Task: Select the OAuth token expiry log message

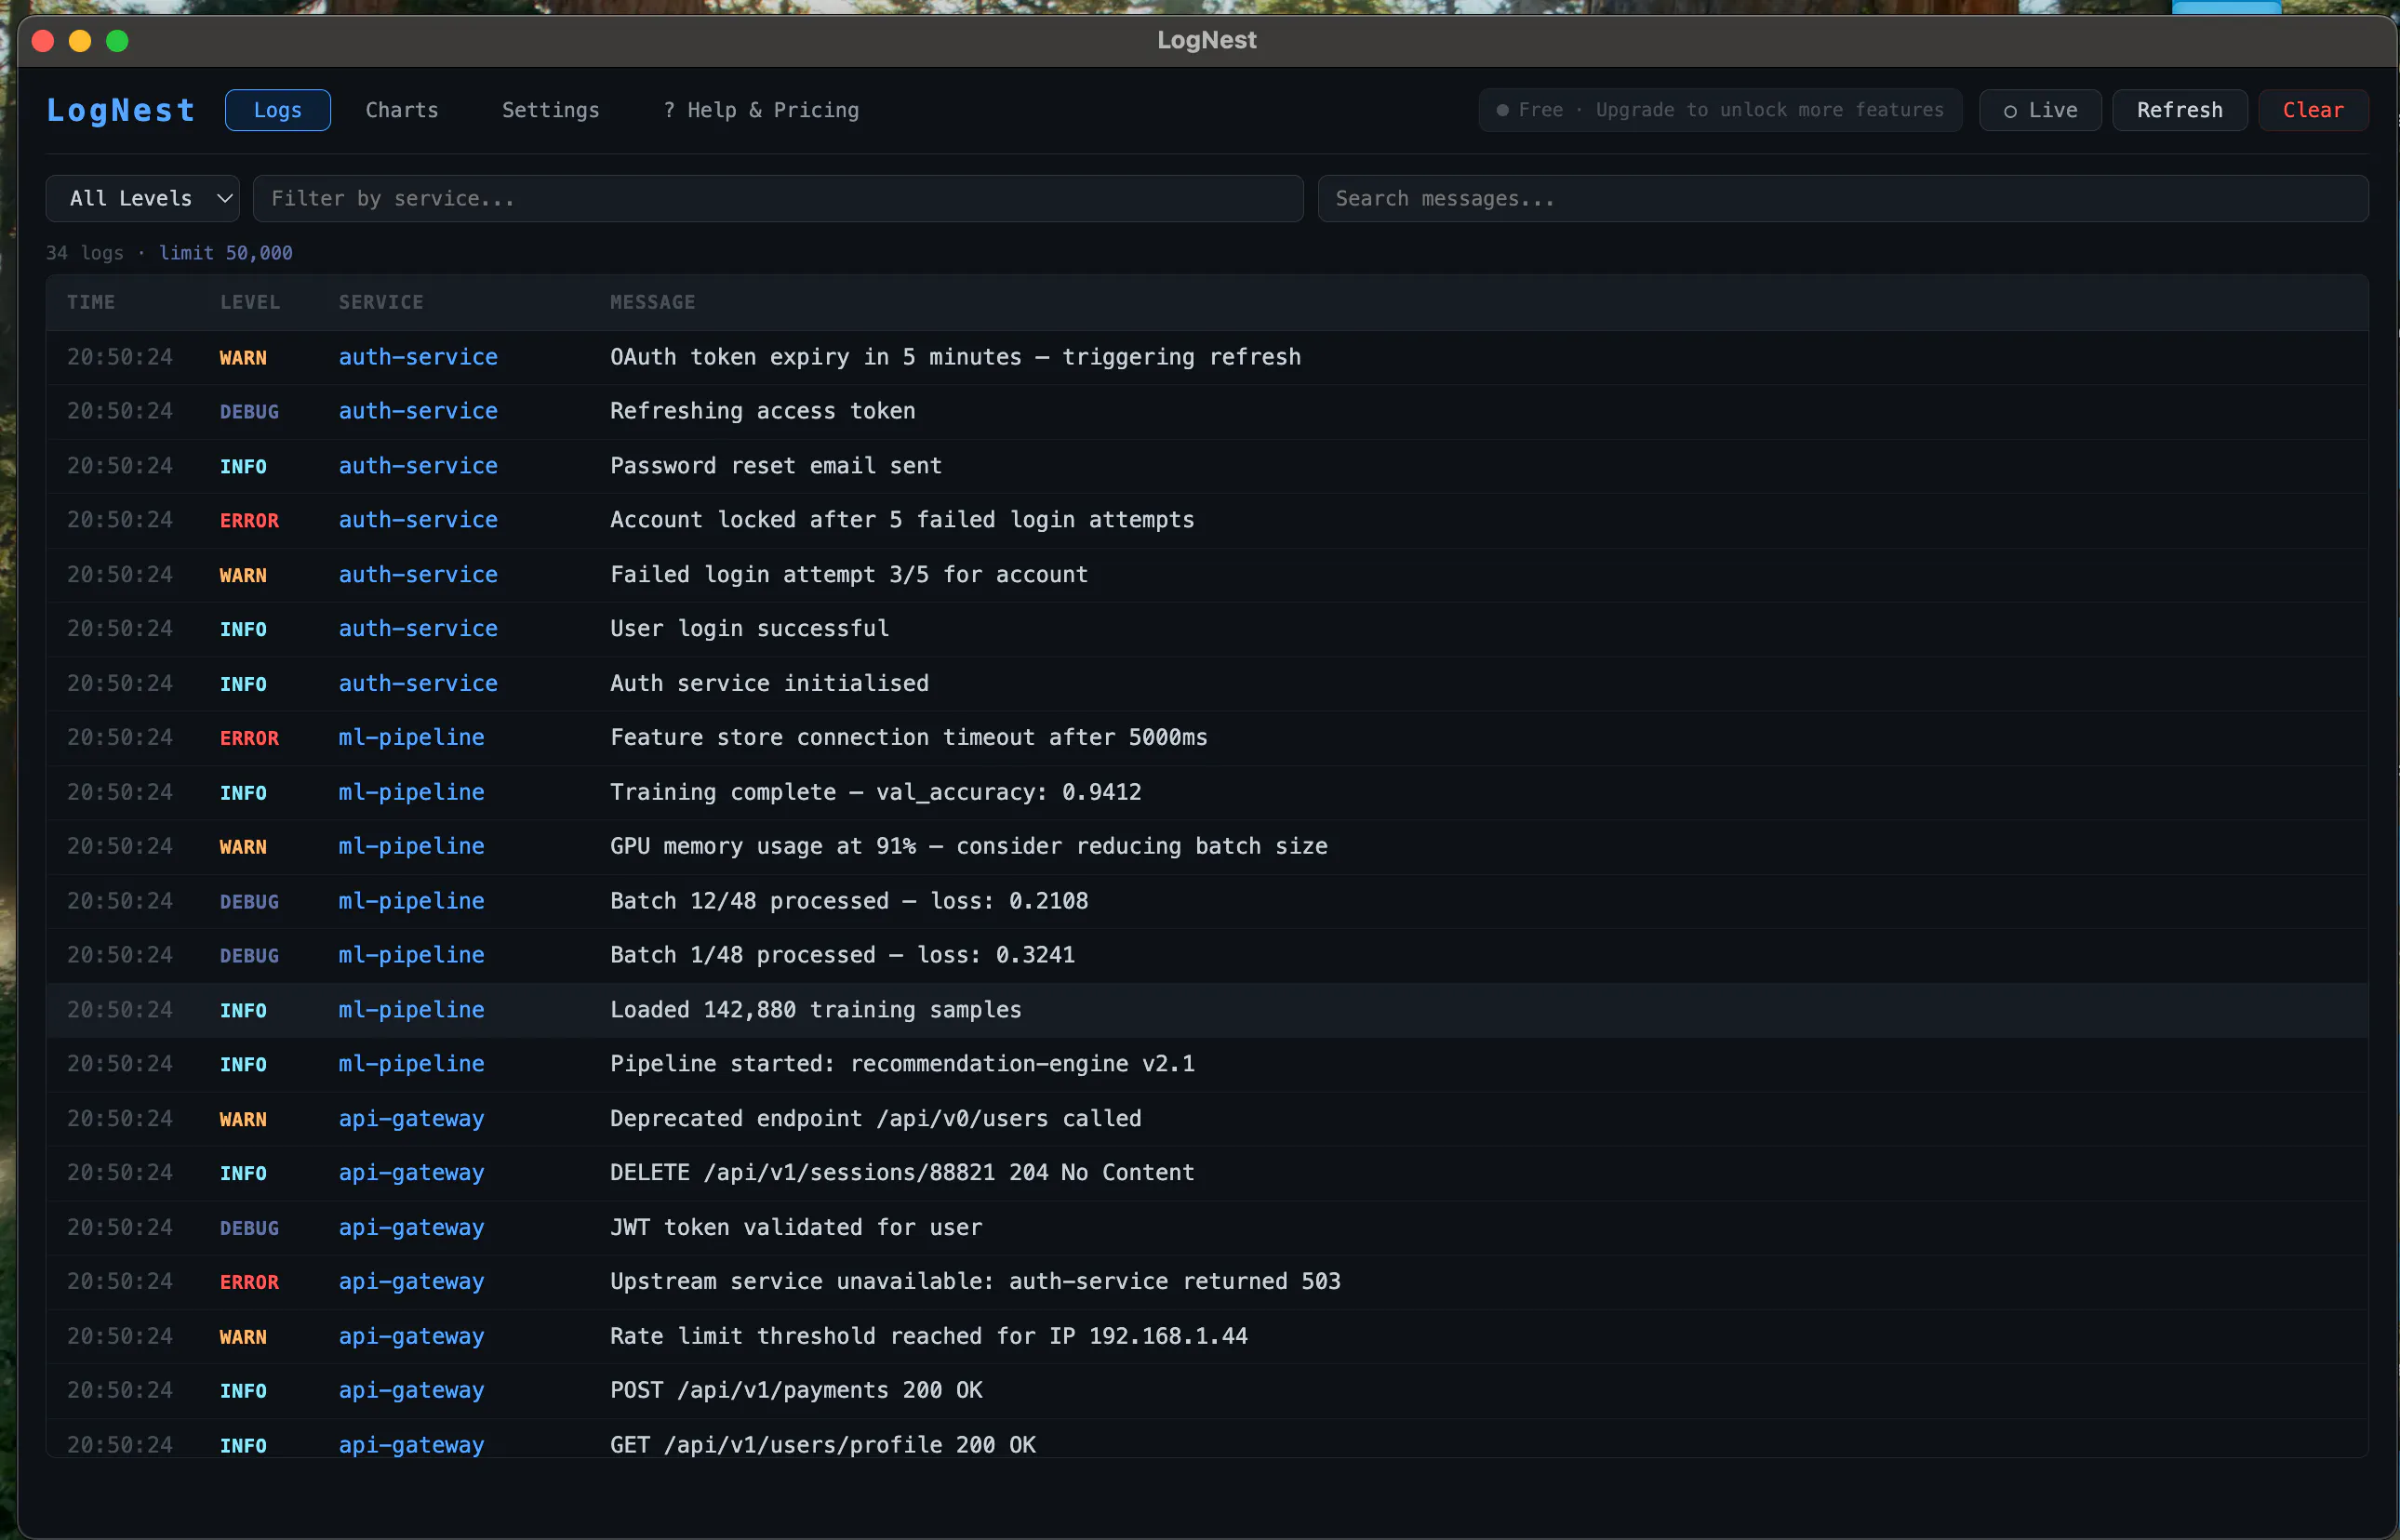Action: tap(955, 357)
